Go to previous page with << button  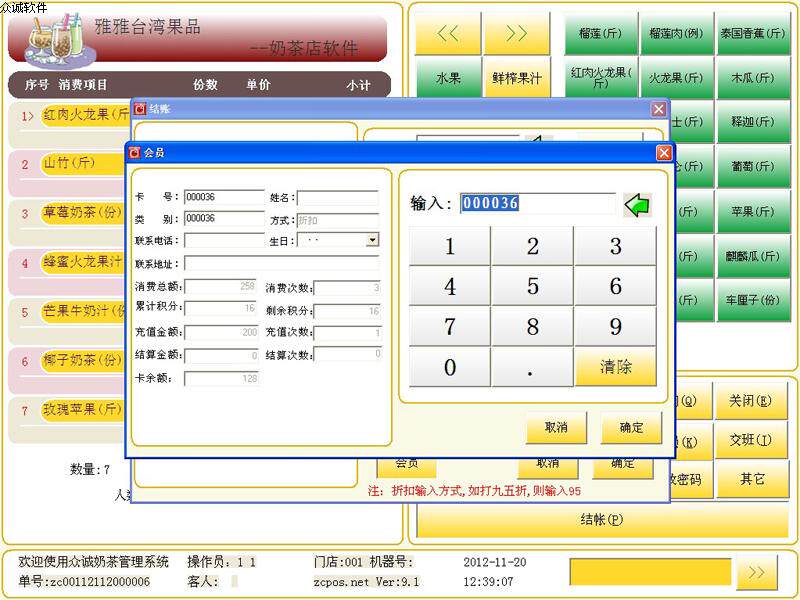coord(448,34)
